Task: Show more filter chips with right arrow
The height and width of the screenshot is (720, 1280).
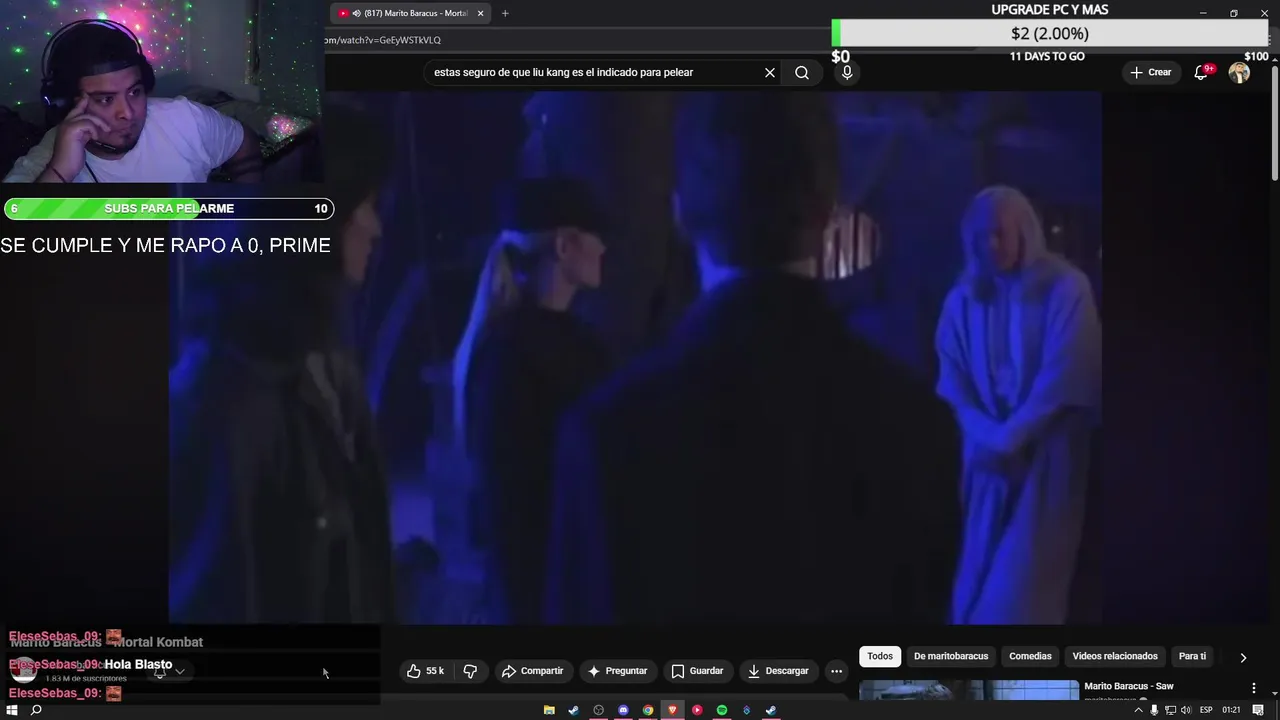Action: pos(1243,657)
